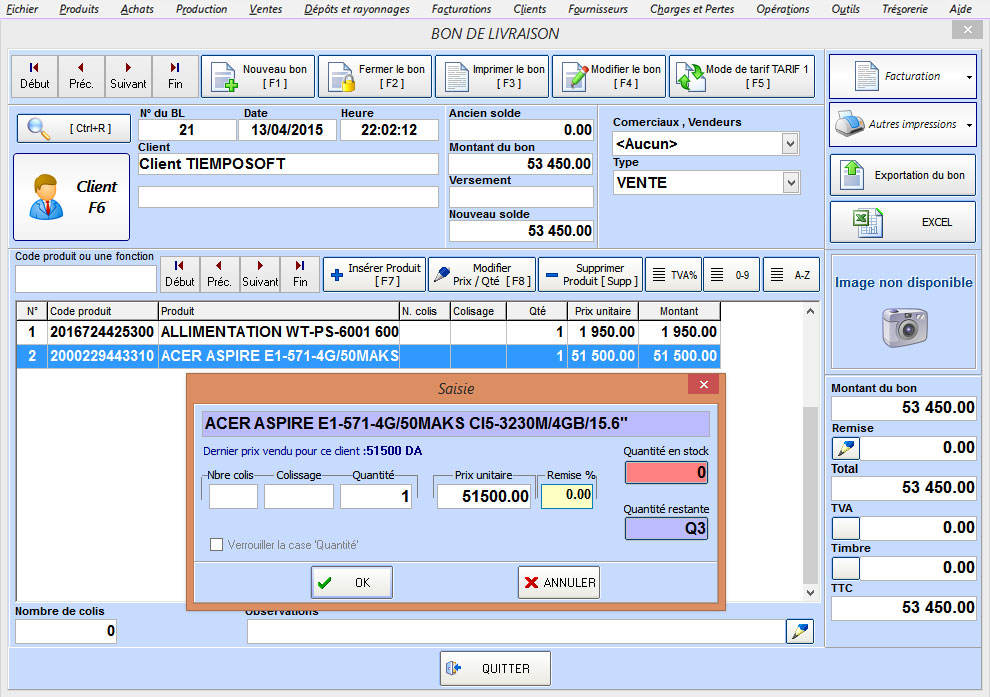Click the QUITTER button
This screenshot has height=697, width=990.
pos(495,668)
